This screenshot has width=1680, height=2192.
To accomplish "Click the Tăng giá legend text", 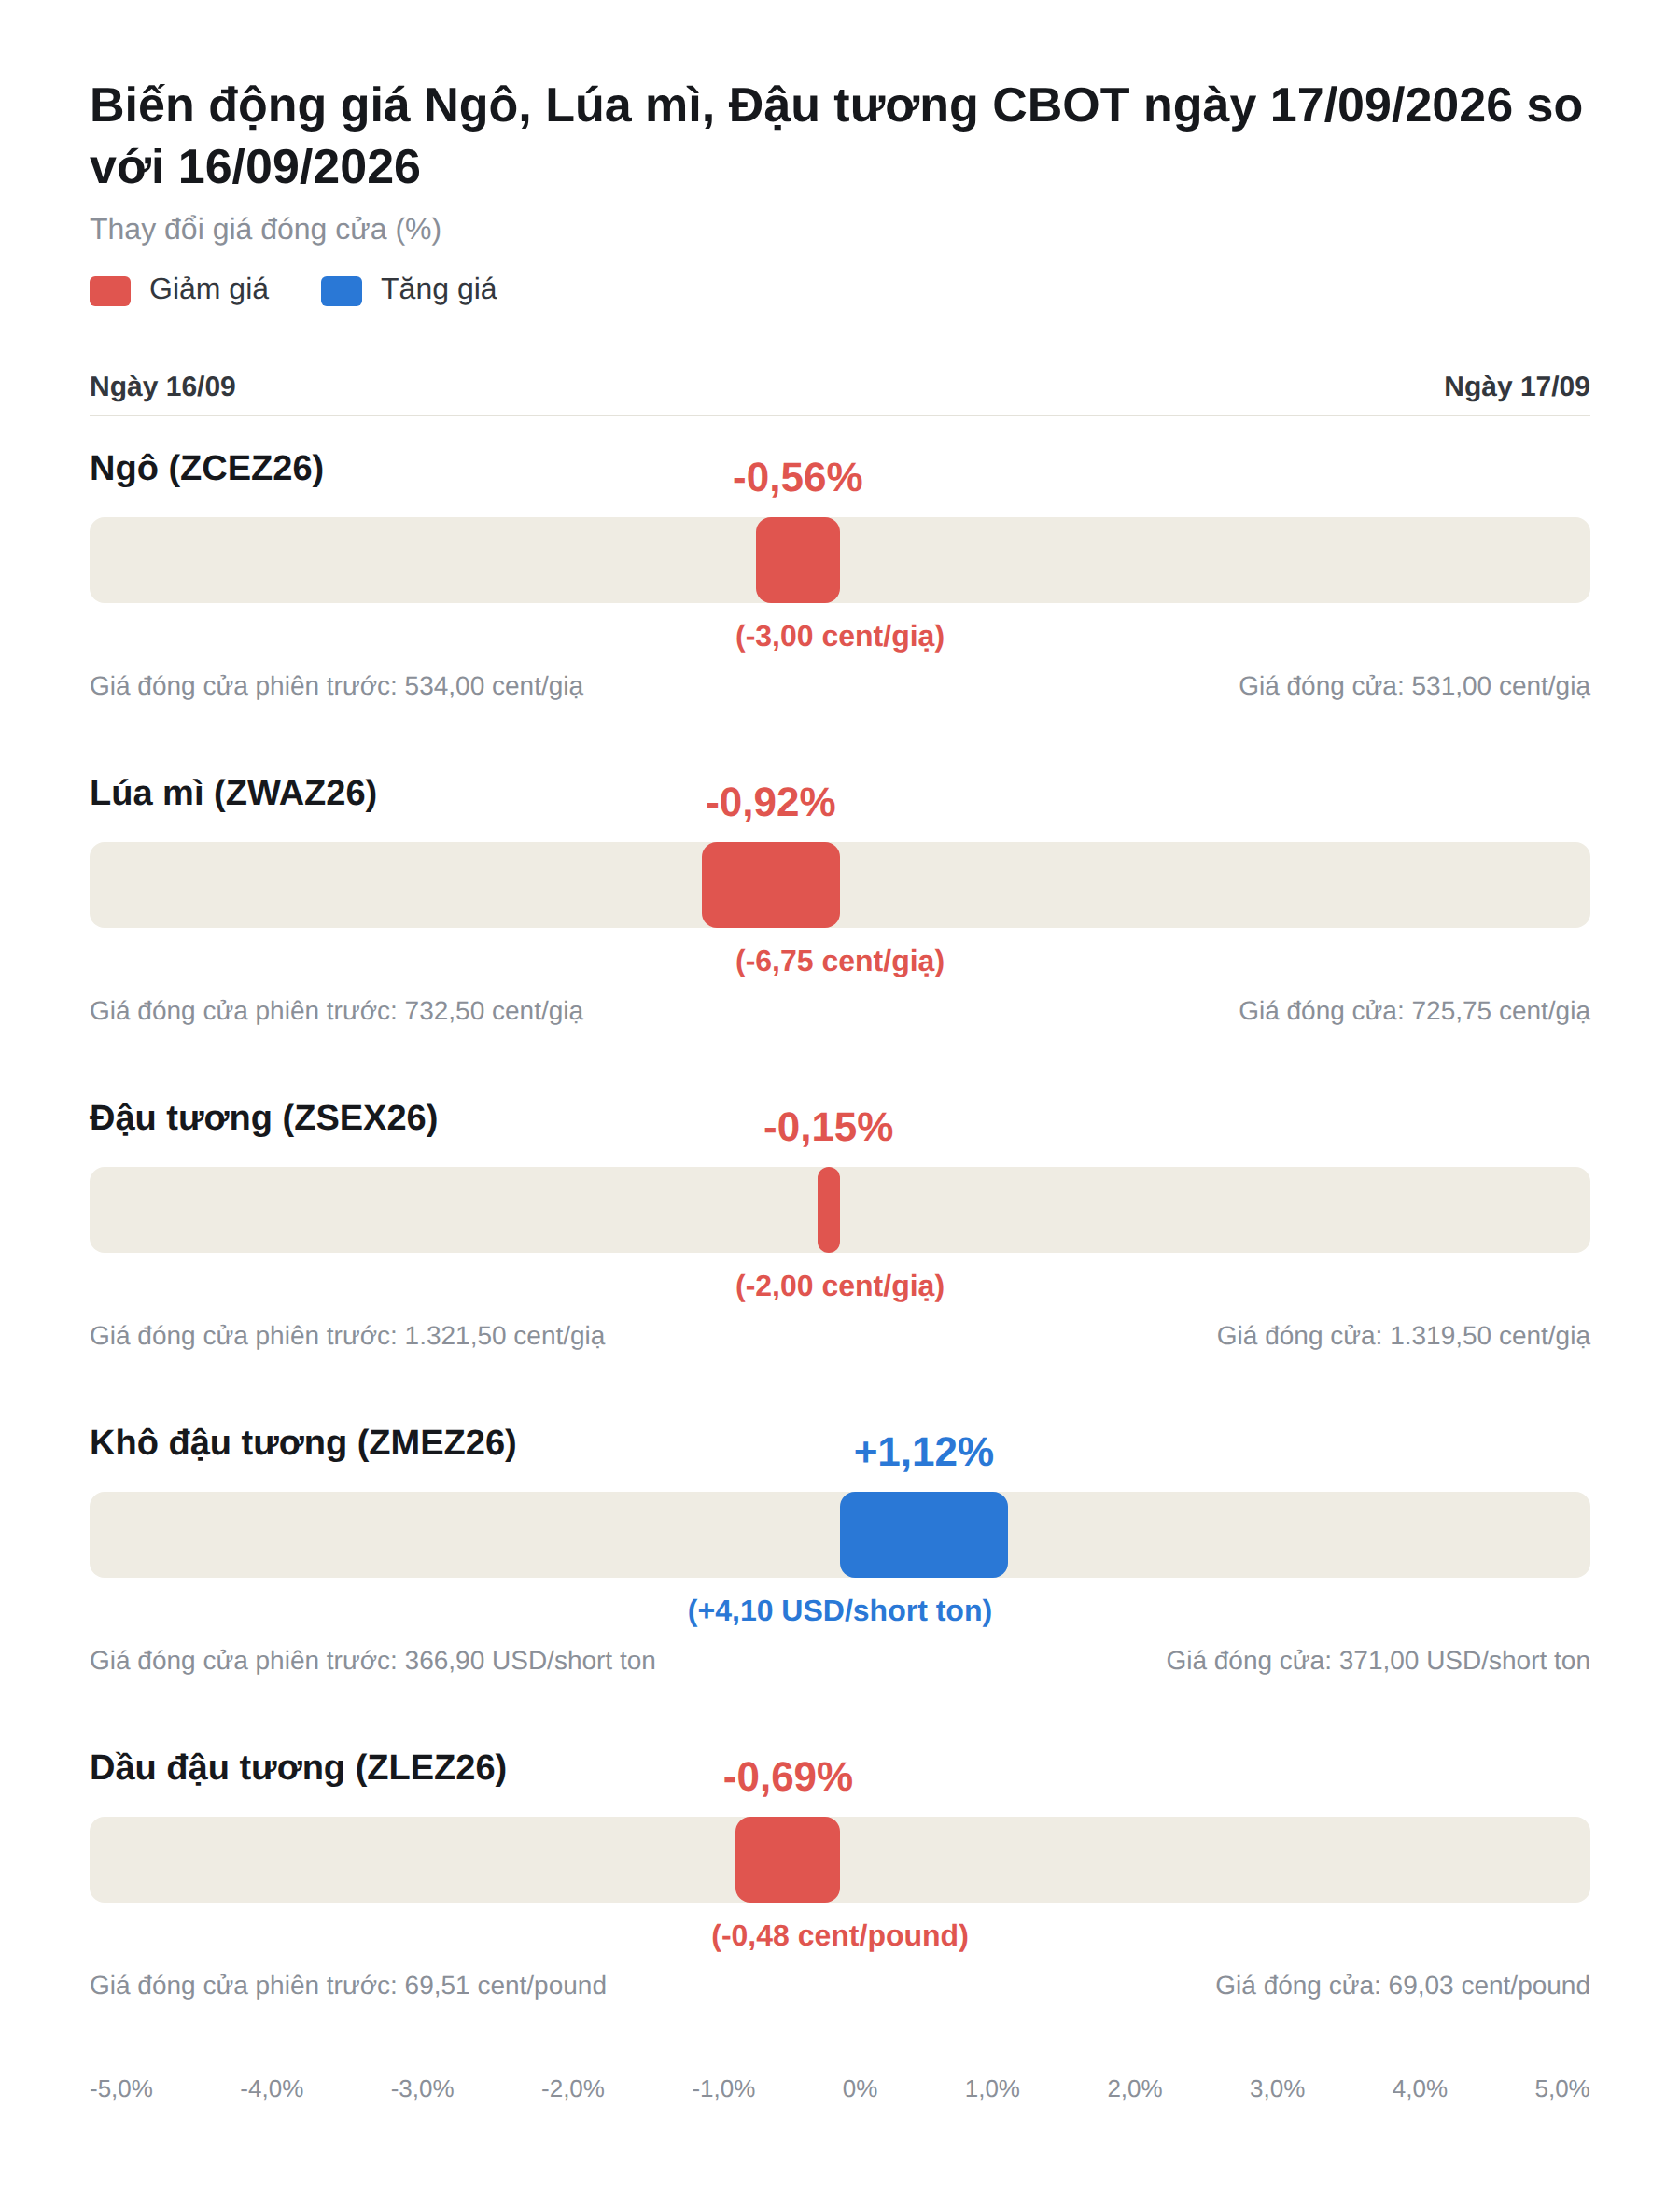I will click(439, 290).
